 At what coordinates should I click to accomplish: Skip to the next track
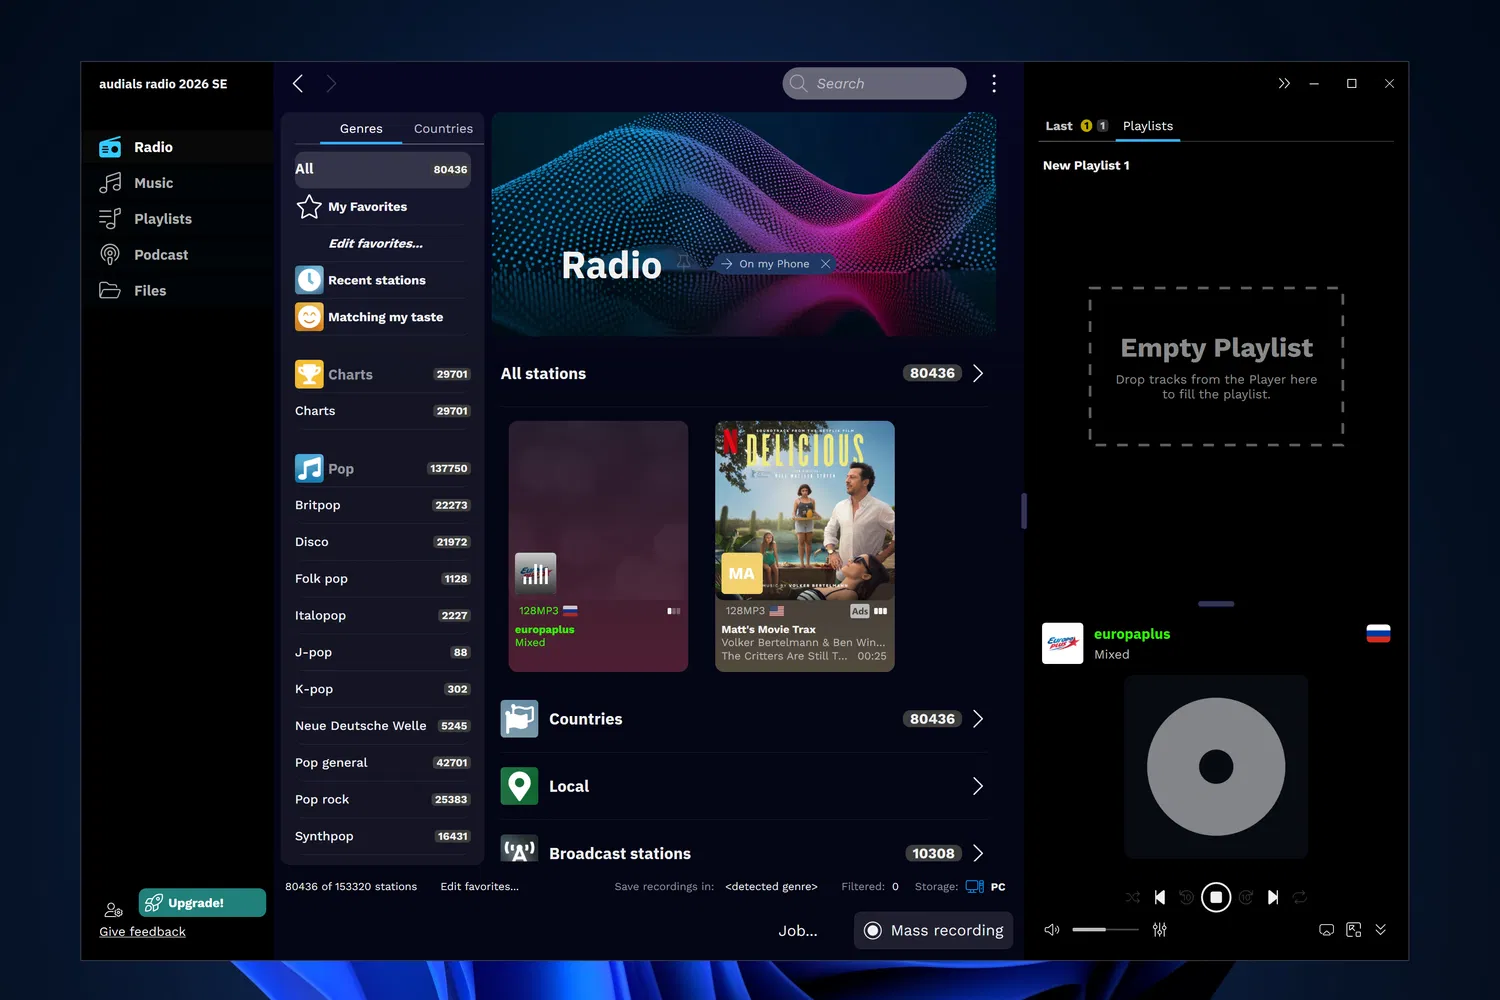1273,898
